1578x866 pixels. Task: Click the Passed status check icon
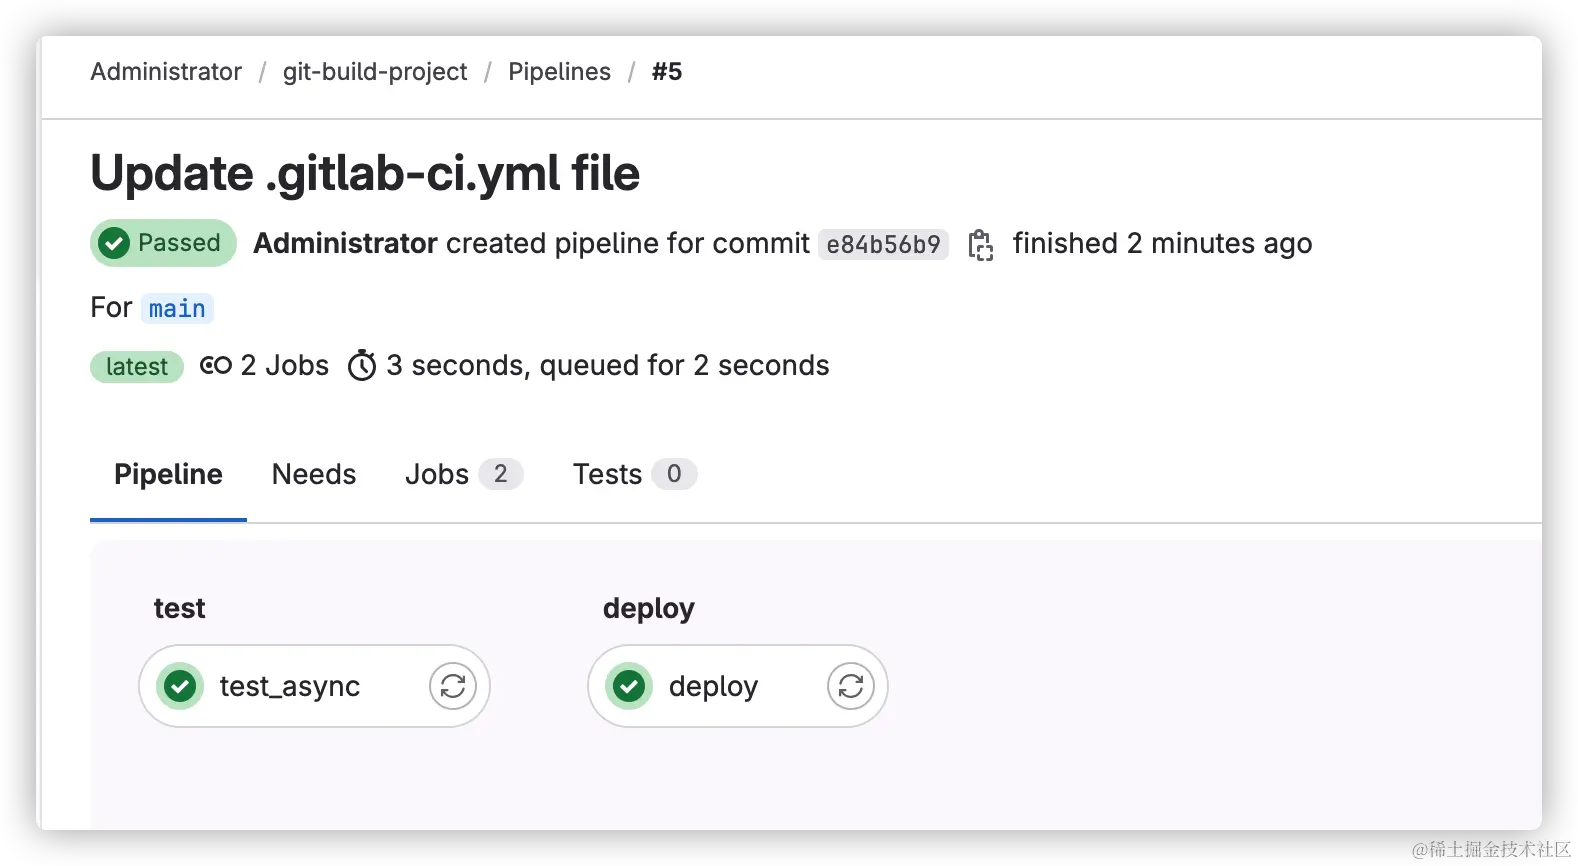point(115,243)
